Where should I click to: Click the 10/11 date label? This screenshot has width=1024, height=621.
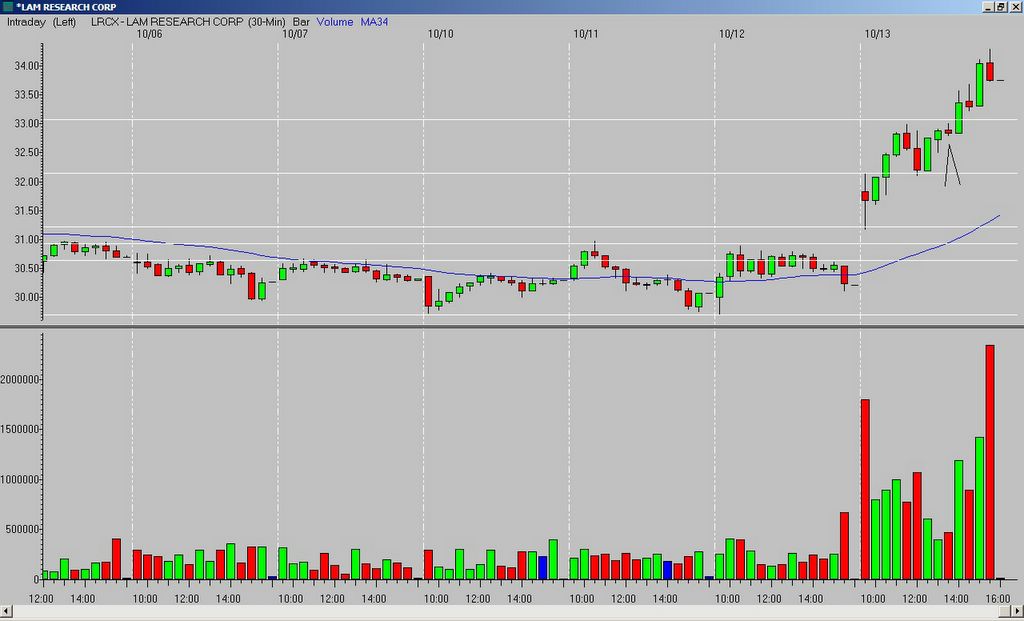[x=586, y=34]
